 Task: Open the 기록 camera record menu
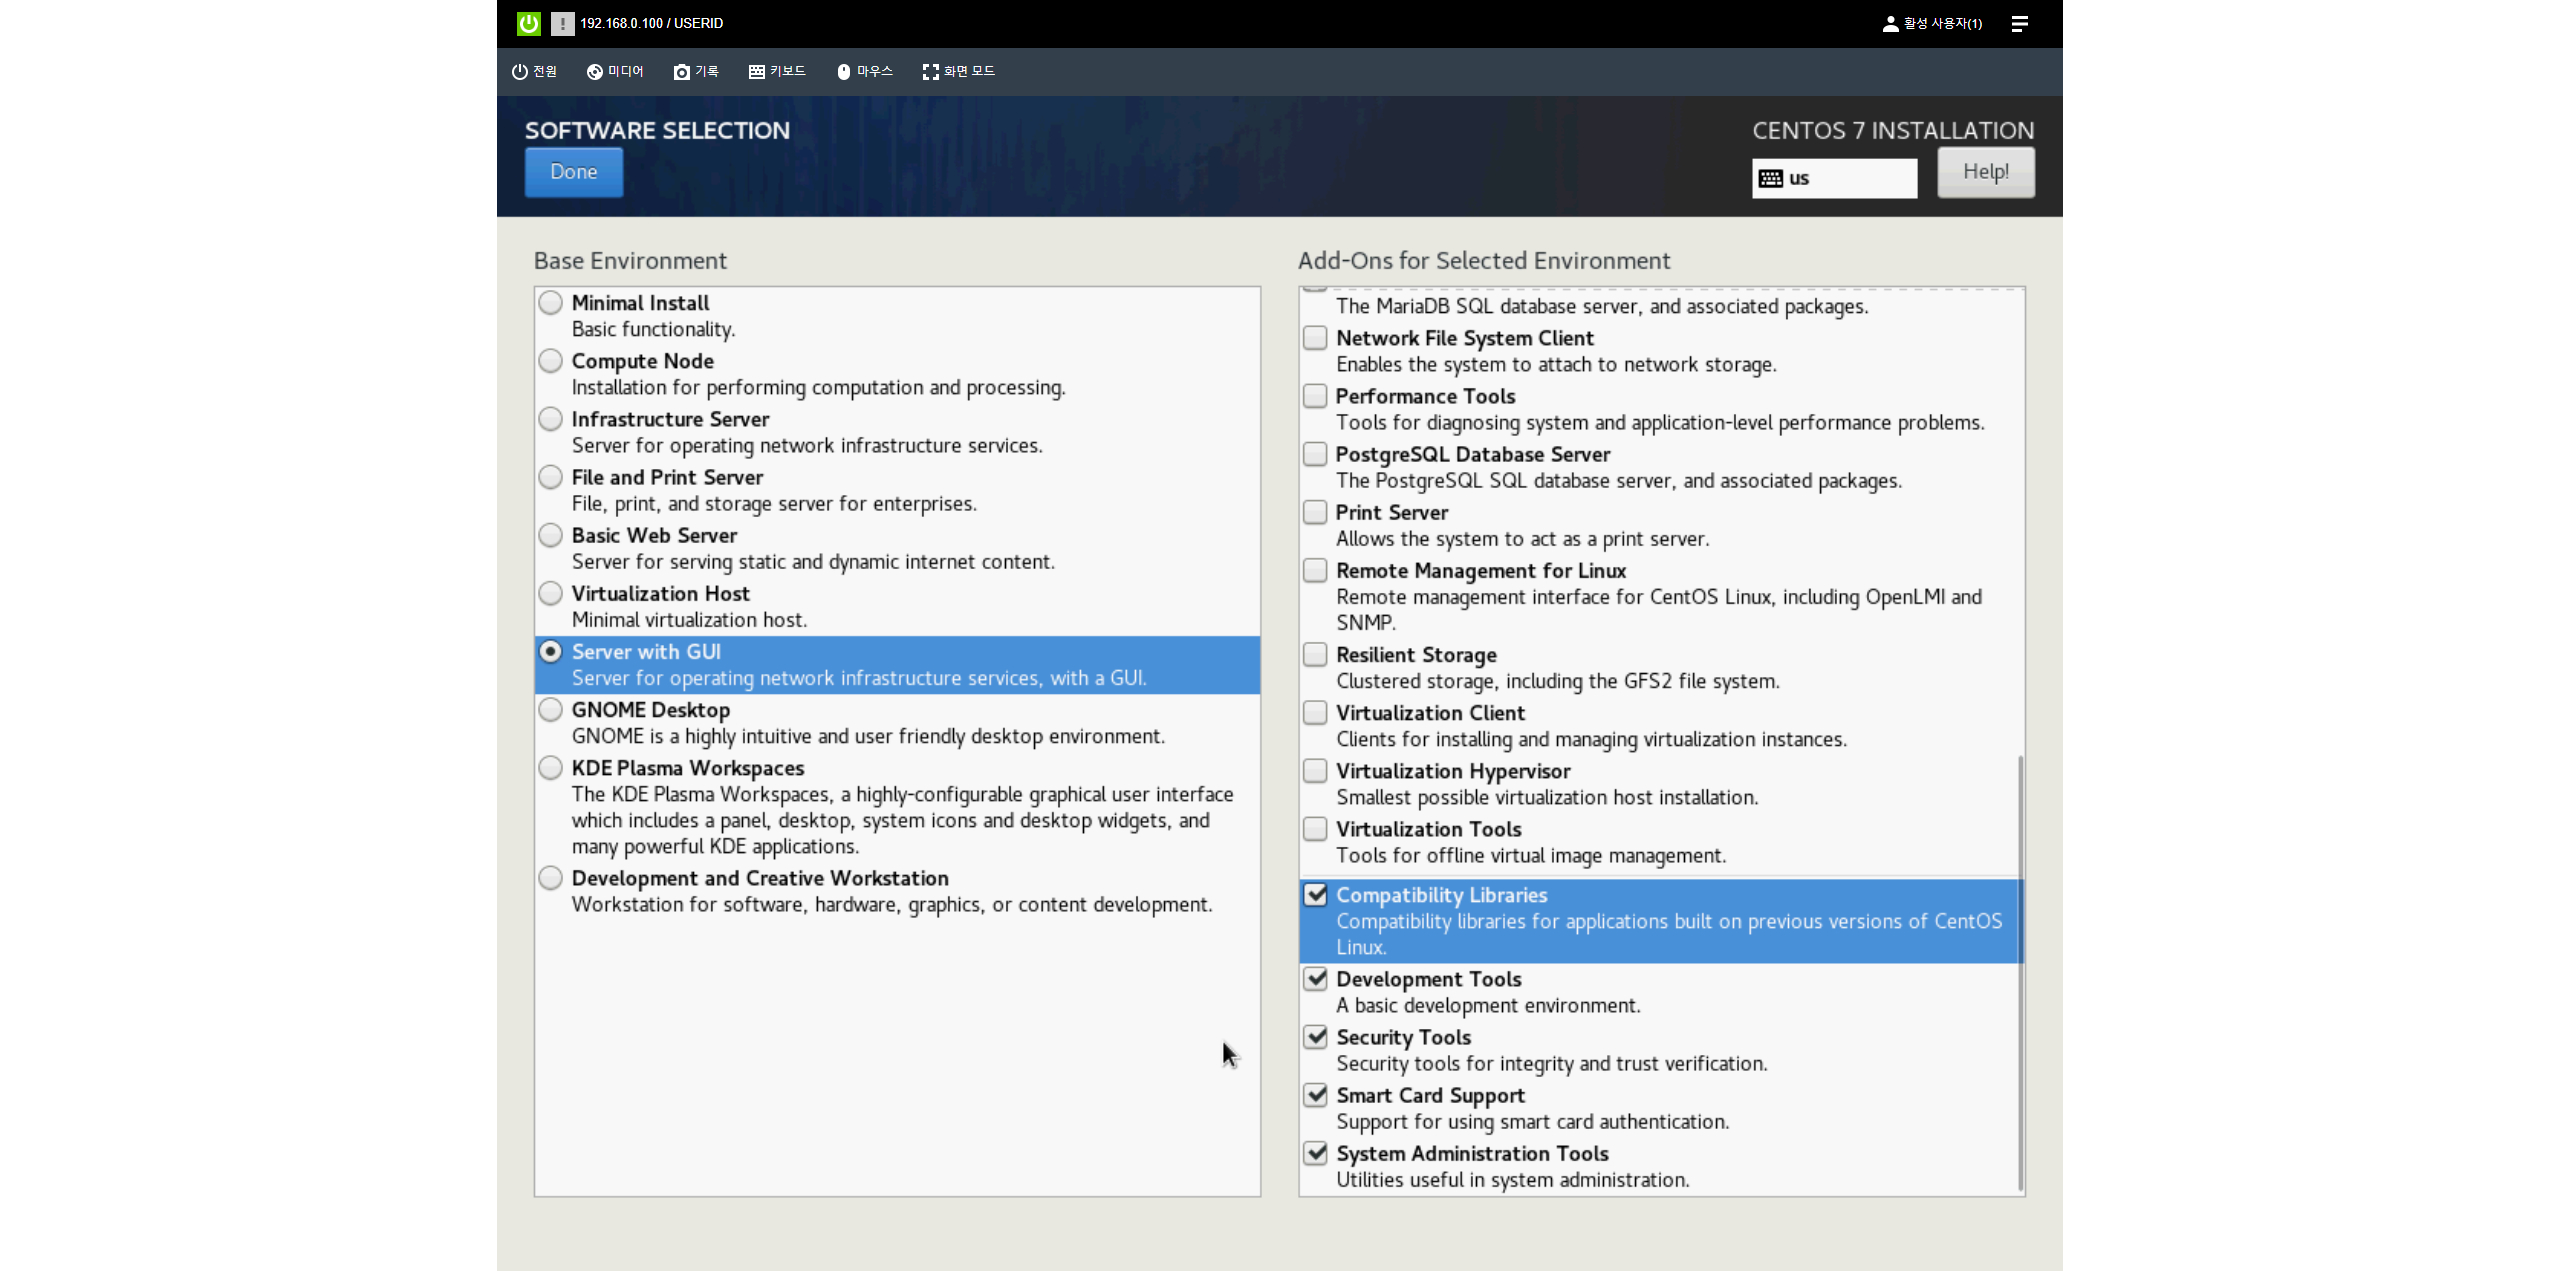pyautogui.click(x=696, y=71)
